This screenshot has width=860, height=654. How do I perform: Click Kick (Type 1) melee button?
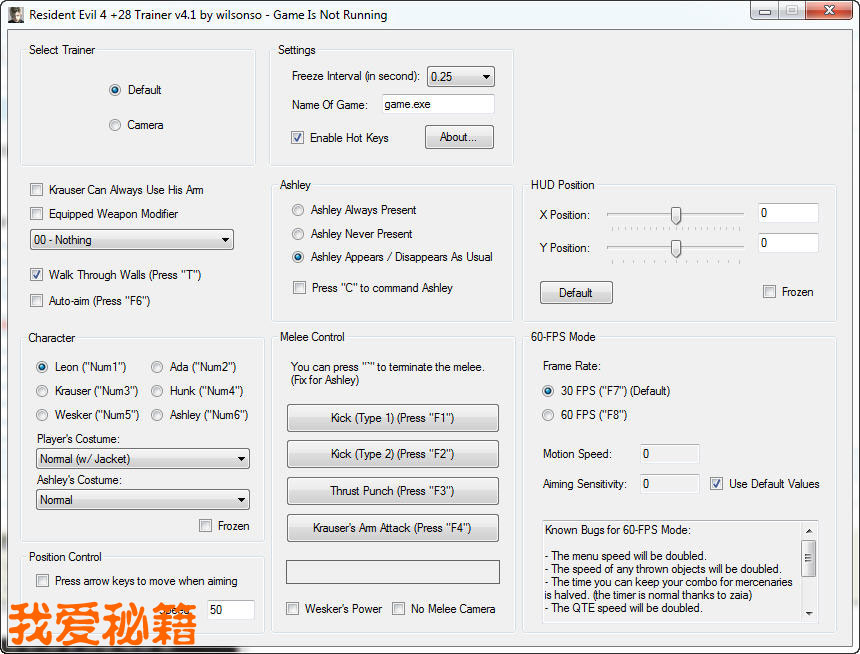[x=392, y=418]
